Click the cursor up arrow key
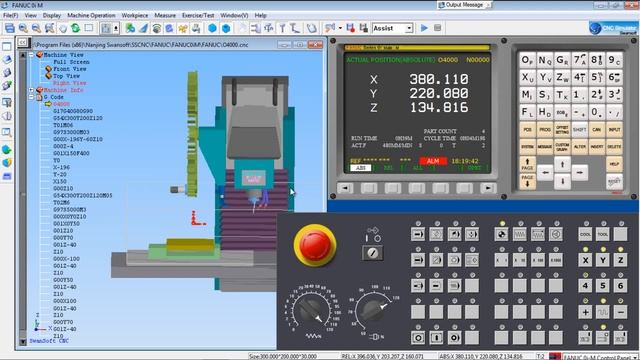The width and height of the screenshot is (640, 360). pyautogui.click(x=562, y=164)
